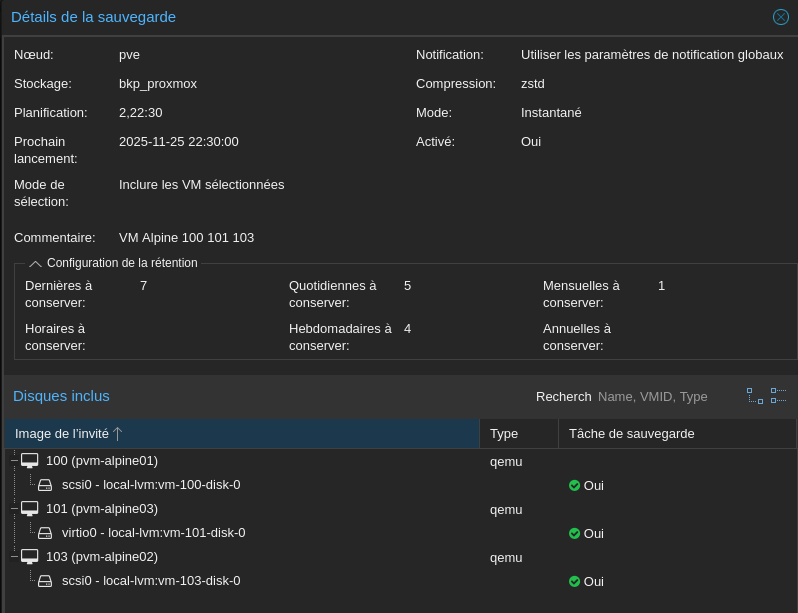Click the monitor icon for VM 101
The width and height of the screenshot is (798, 613).
[x=29, y=509]
